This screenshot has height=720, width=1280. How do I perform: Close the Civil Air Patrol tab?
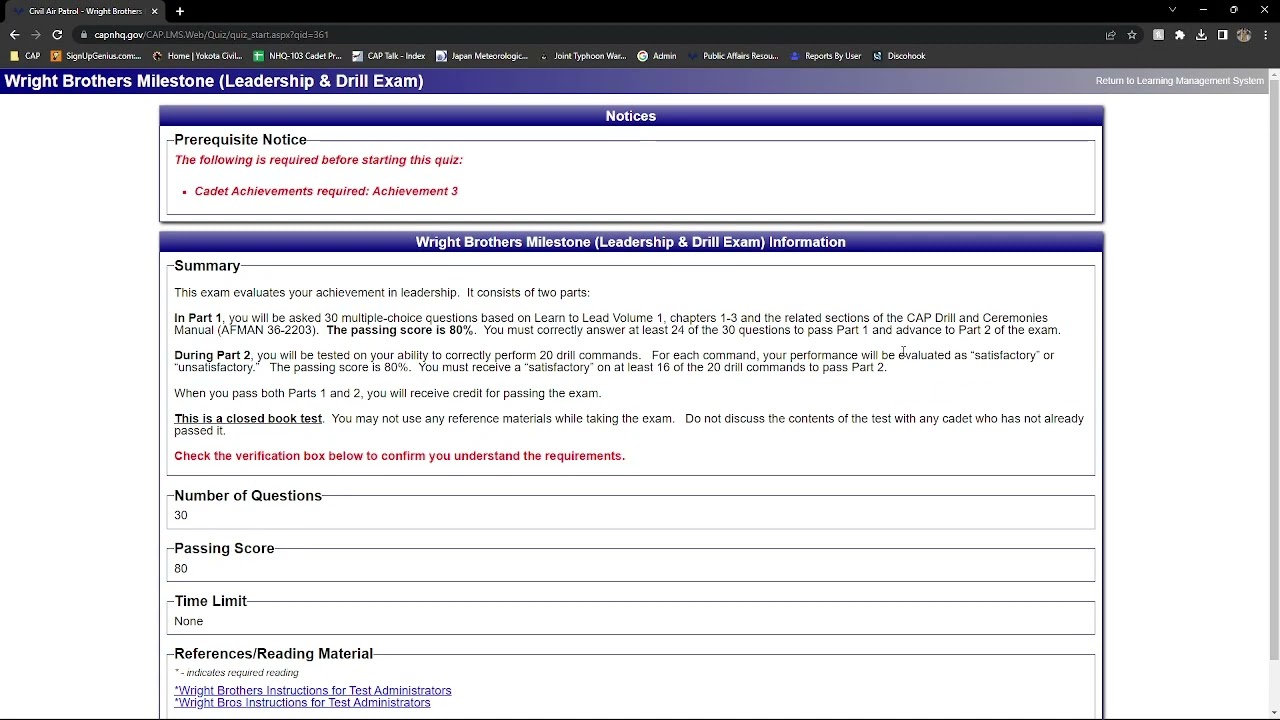tap(155, 11)
